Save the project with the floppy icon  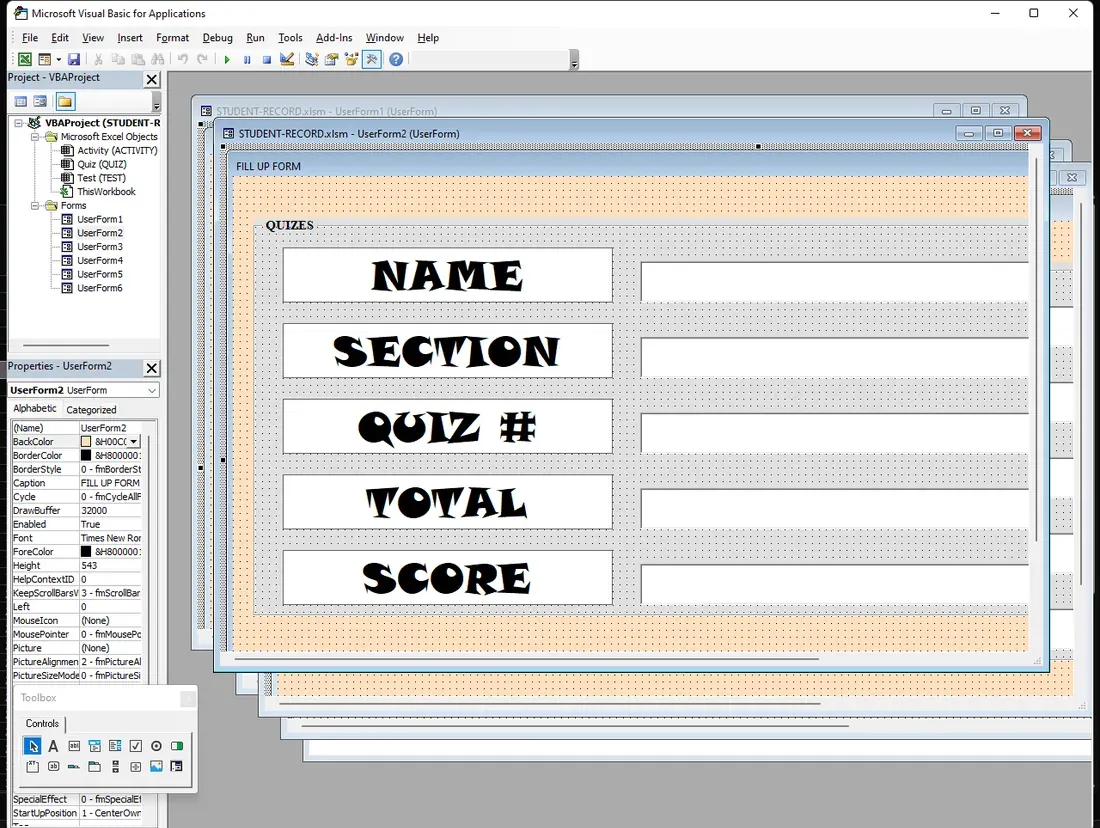(x=74, y=60)
